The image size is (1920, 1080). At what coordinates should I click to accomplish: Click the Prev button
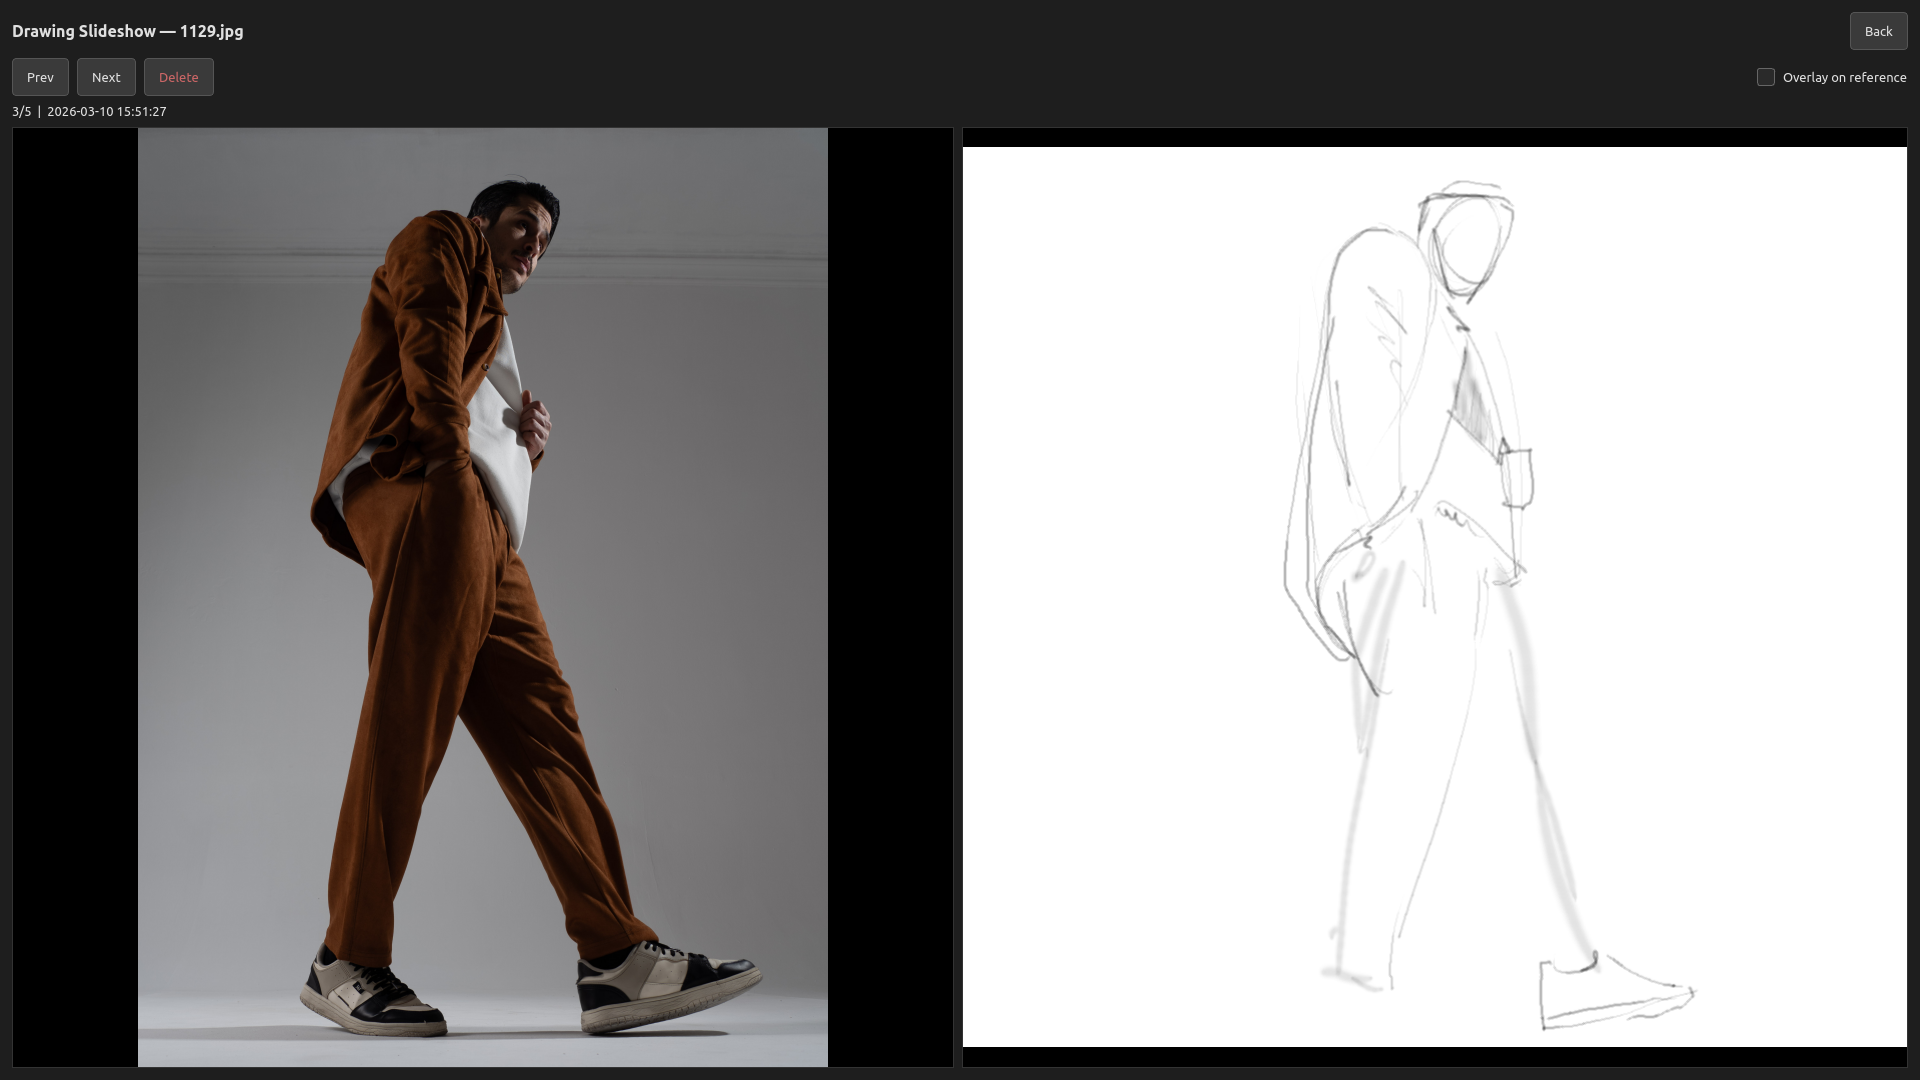[40, 77]
